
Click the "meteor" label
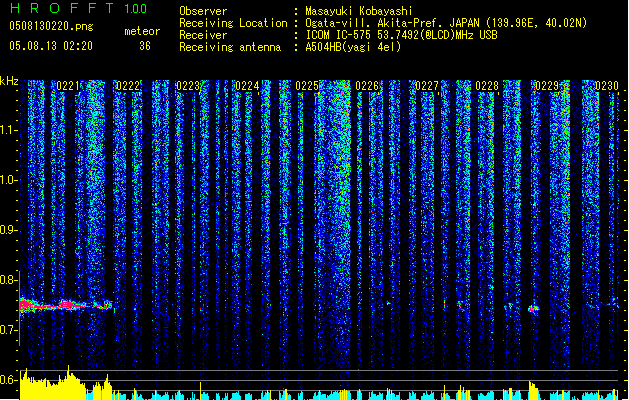(x=142, y=31)
